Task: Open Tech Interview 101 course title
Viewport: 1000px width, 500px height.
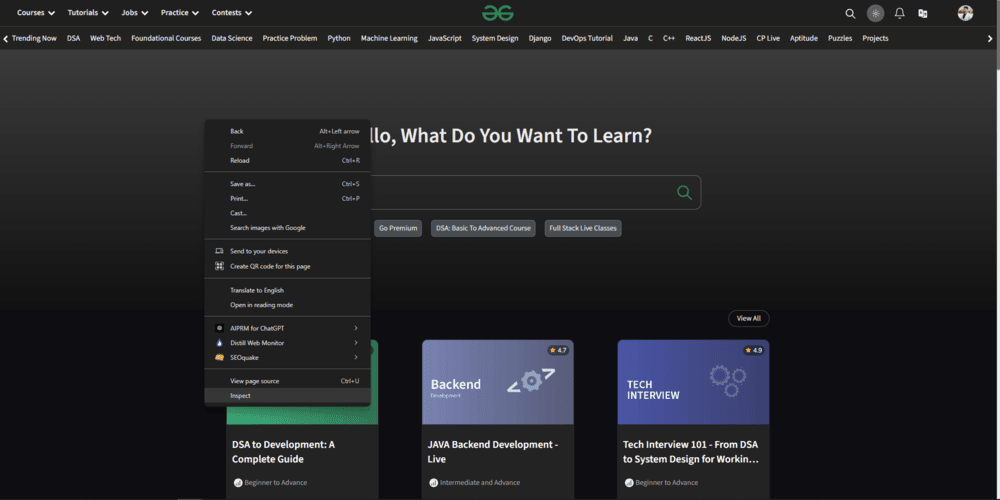Action: click(x=691, y=452)
